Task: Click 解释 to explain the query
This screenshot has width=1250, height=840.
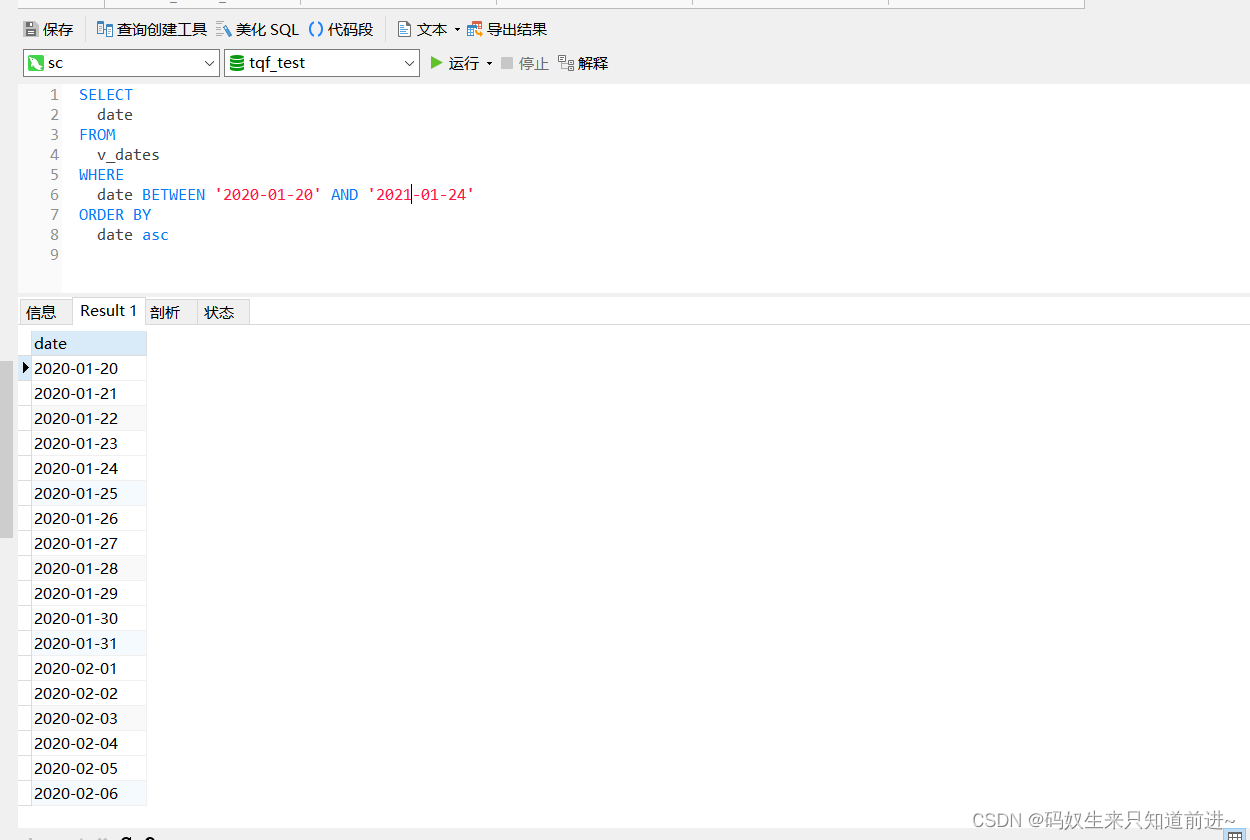Action: tap(583, 63)
